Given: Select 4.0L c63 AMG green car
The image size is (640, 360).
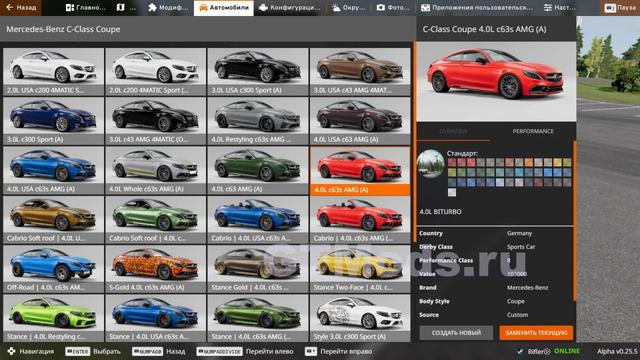Looking at the screenshot, I should (258, 171).
